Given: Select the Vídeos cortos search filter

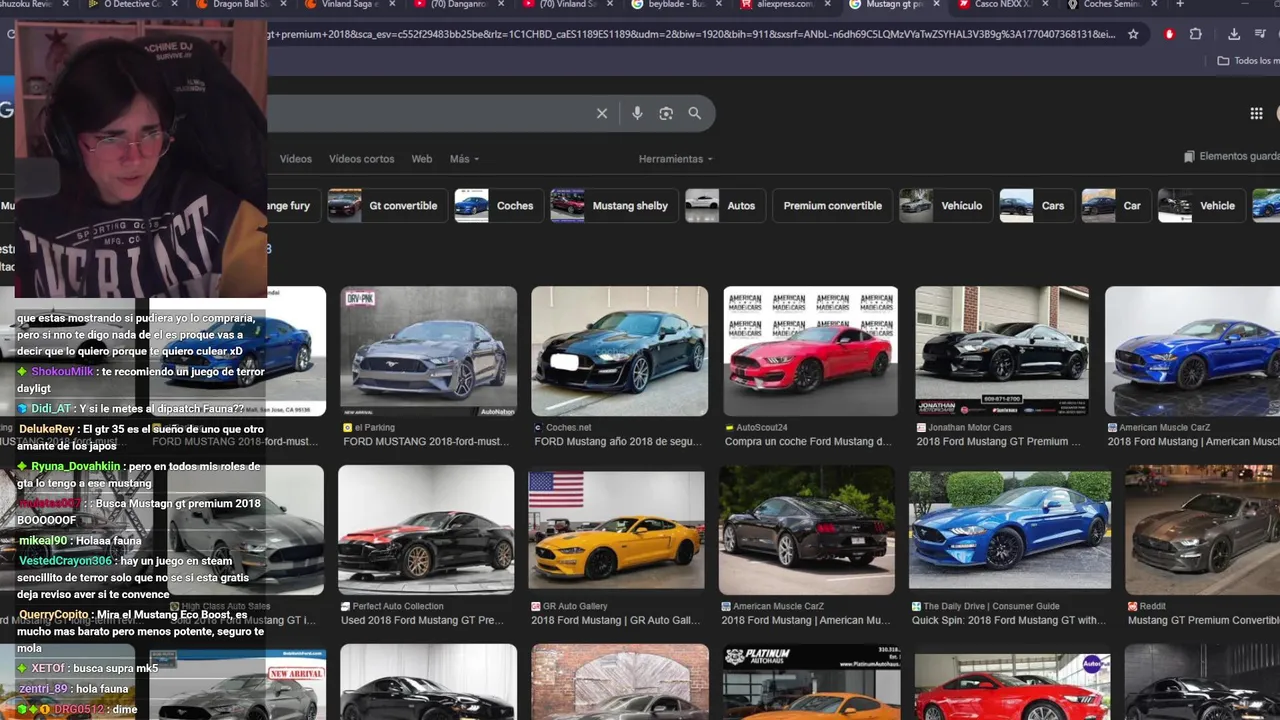Looking at the screenshot, I should point(362,159).
